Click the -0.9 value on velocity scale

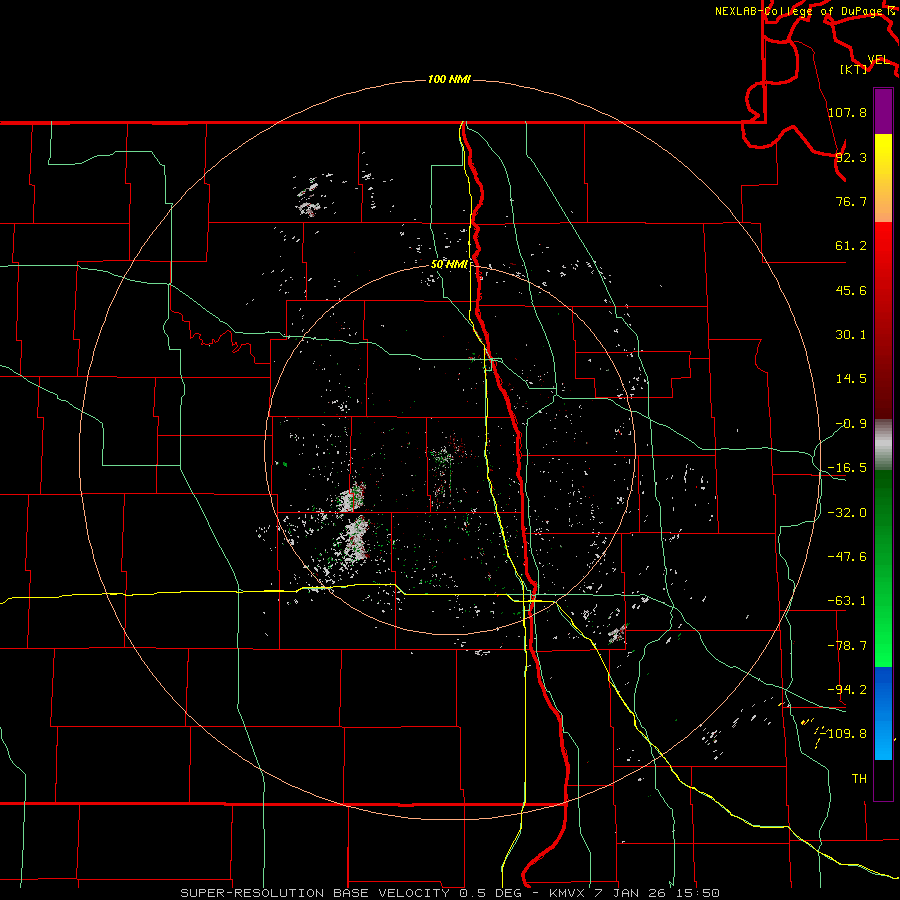tap(851, 424)
